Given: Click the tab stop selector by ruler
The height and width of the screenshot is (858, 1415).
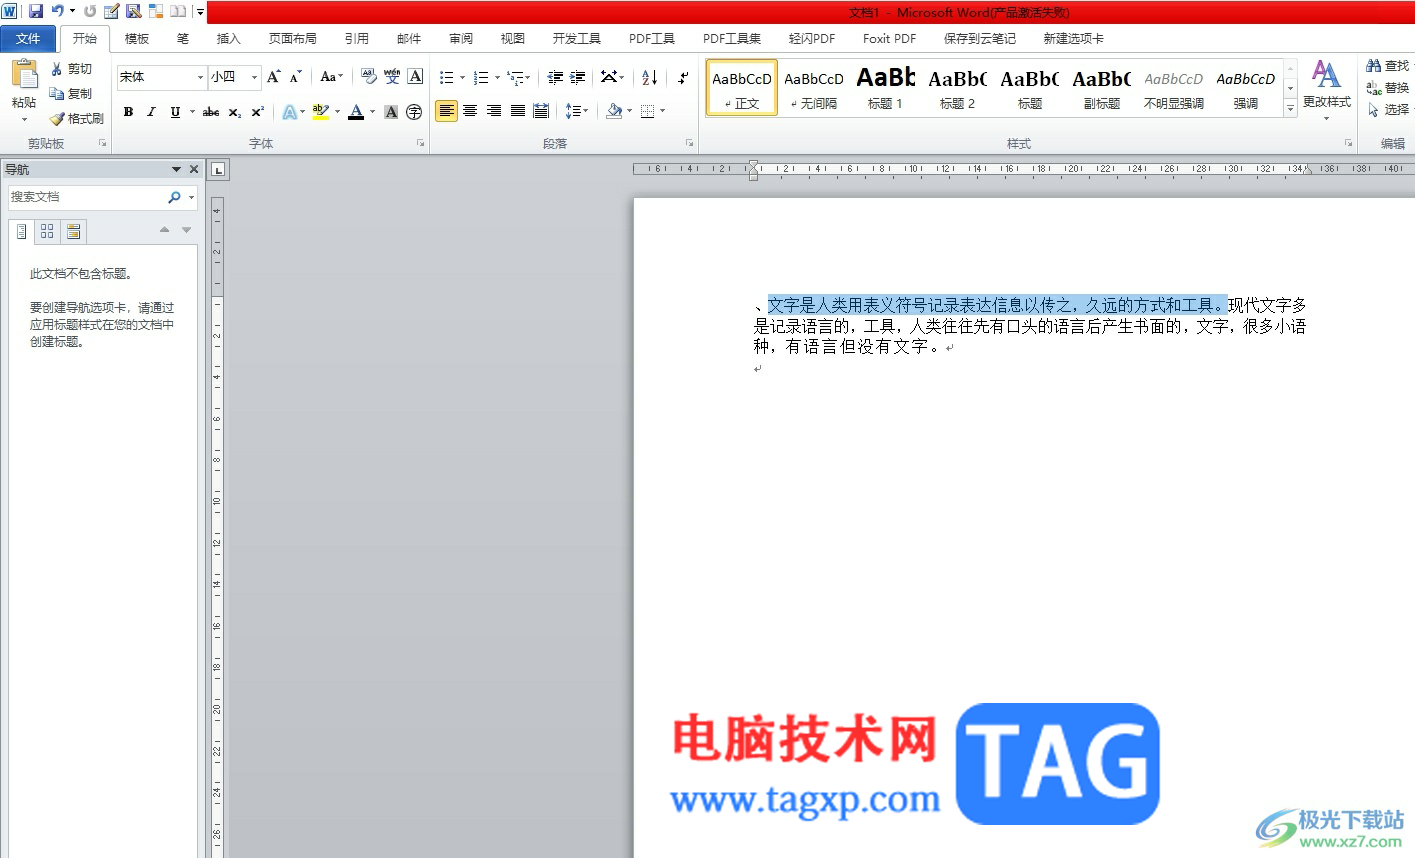Looking at the screenshot, I should tap(220, 170).
